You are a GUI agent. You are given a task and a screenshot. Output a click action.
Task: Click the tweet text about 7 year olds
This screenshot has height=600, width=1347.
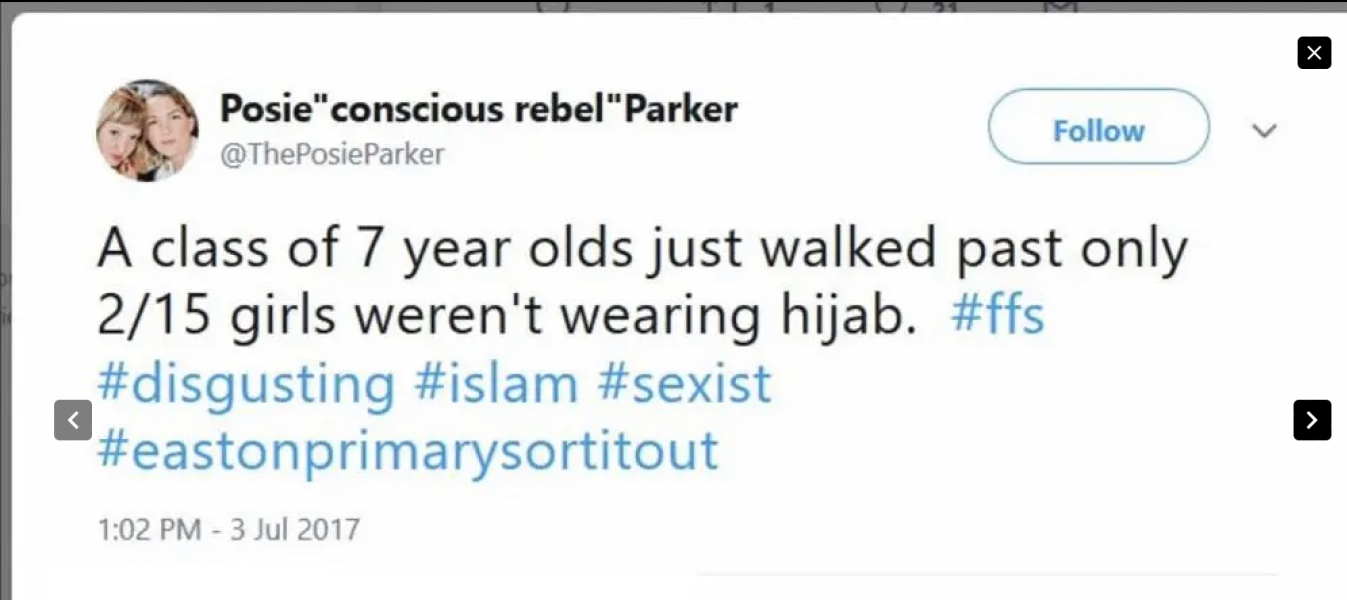click(640, 250)
